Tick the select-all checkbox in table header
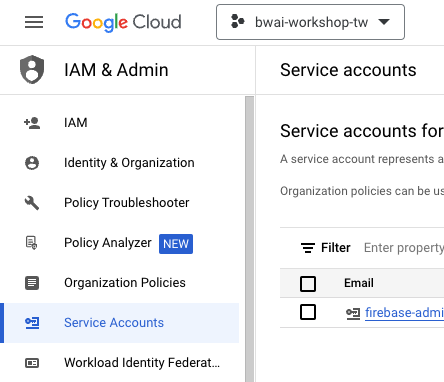444x382 pixels. pyautogui.click(x=308, y=284)
